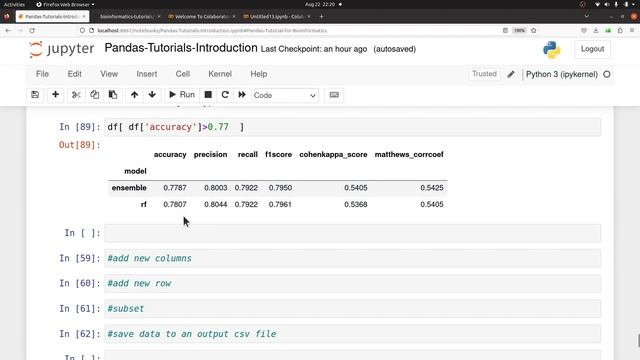Click the Python 3 (ipykernel) label

point(562,74)
